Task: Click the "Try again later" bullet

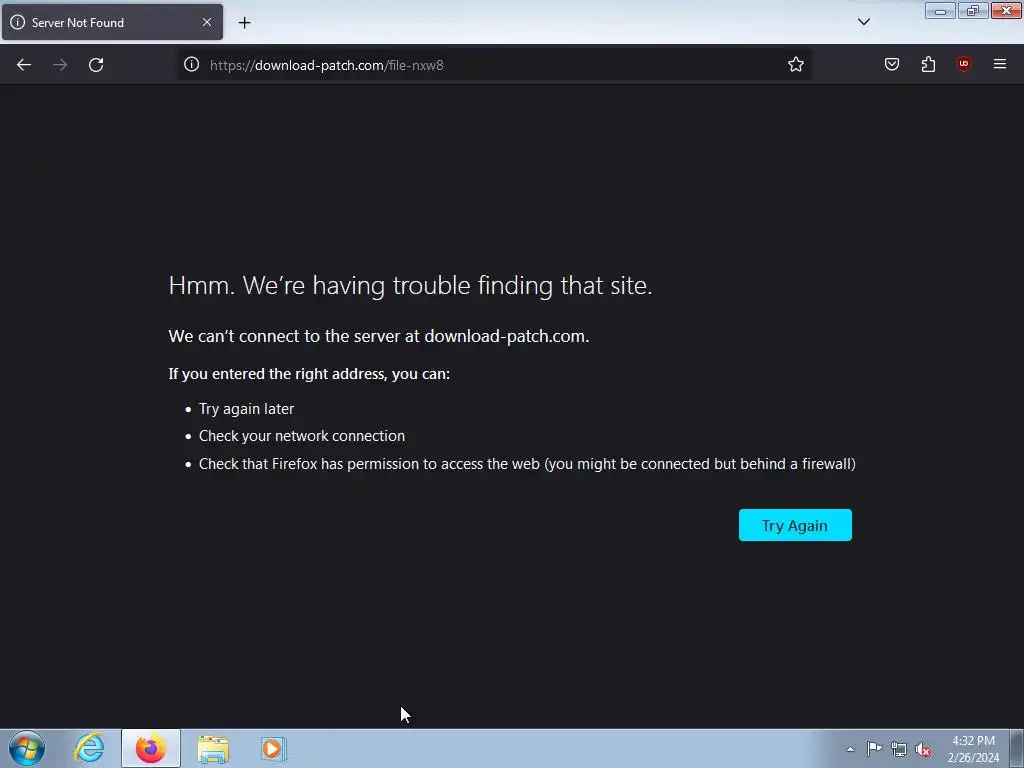Action: 246,409
